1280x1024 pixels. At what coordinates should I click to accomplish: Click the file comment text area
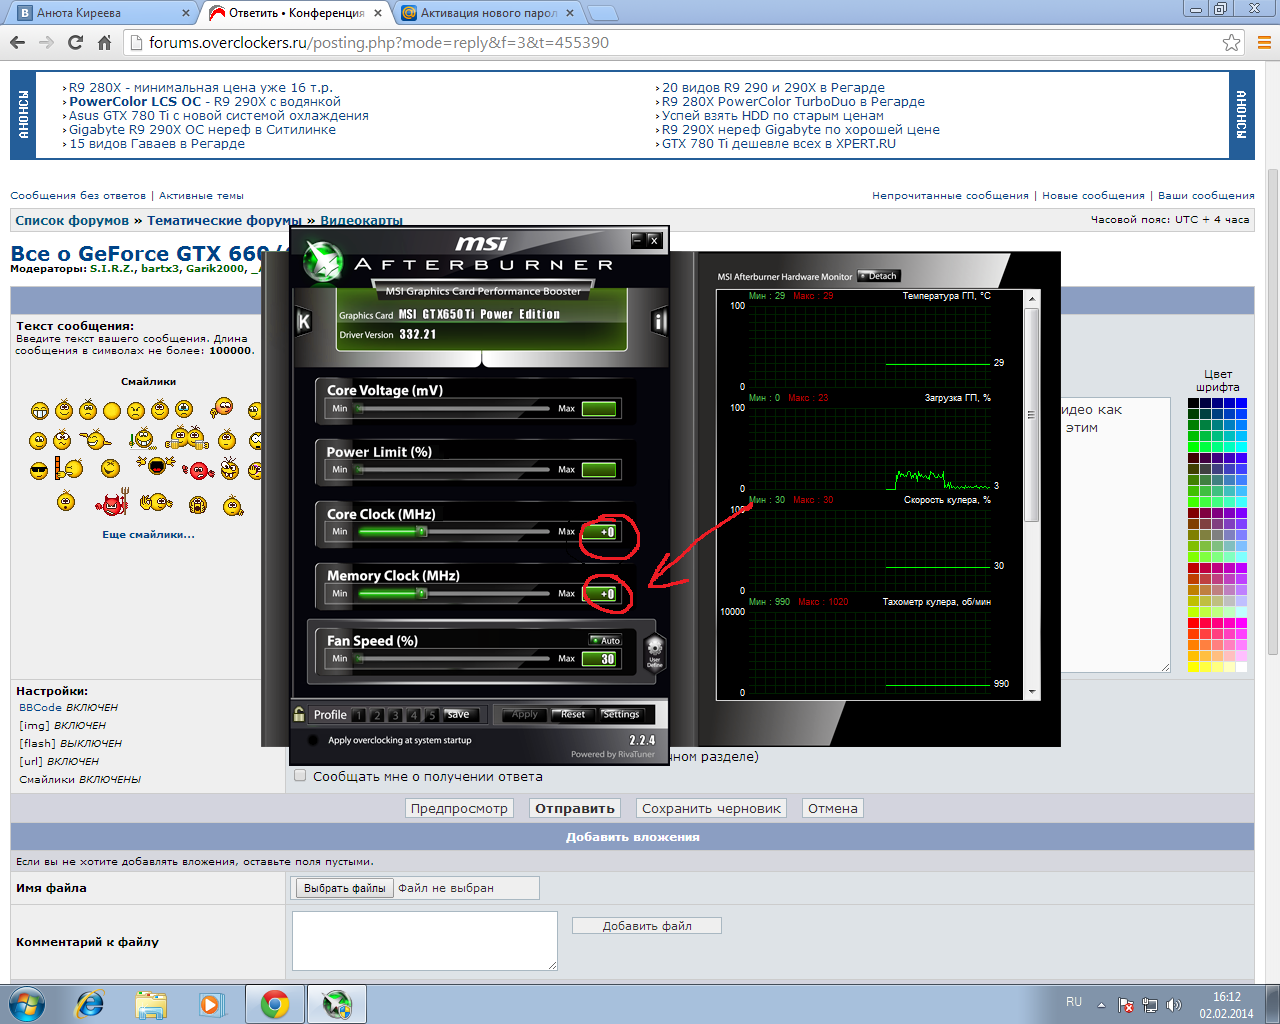point(425,941)
